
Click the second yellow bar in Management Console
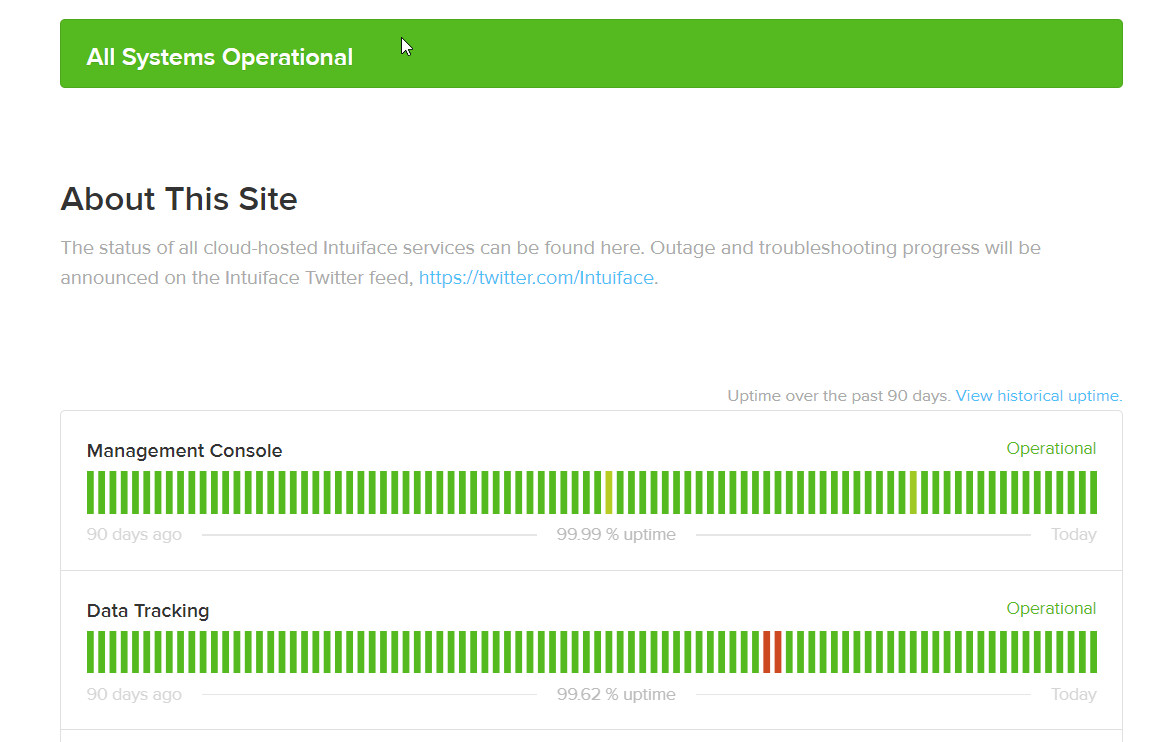(913, 492)
